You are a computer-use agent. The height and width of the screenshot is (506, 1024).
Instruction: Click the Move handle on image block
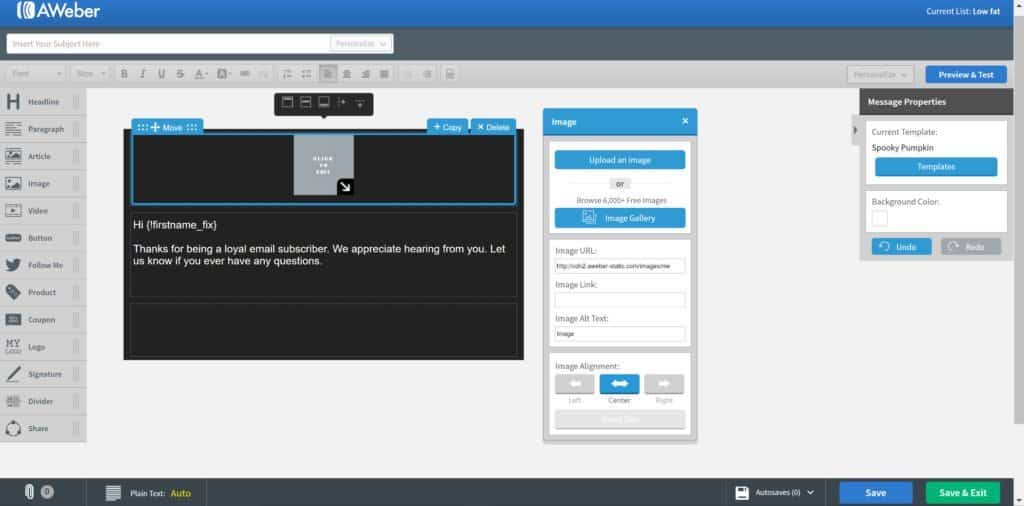coord(167,127)
